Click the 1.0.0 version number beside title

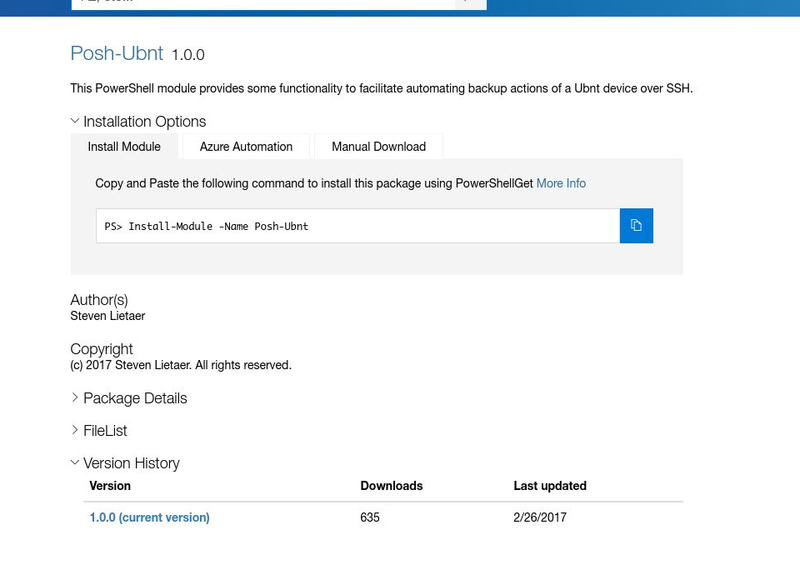(188, 55)
